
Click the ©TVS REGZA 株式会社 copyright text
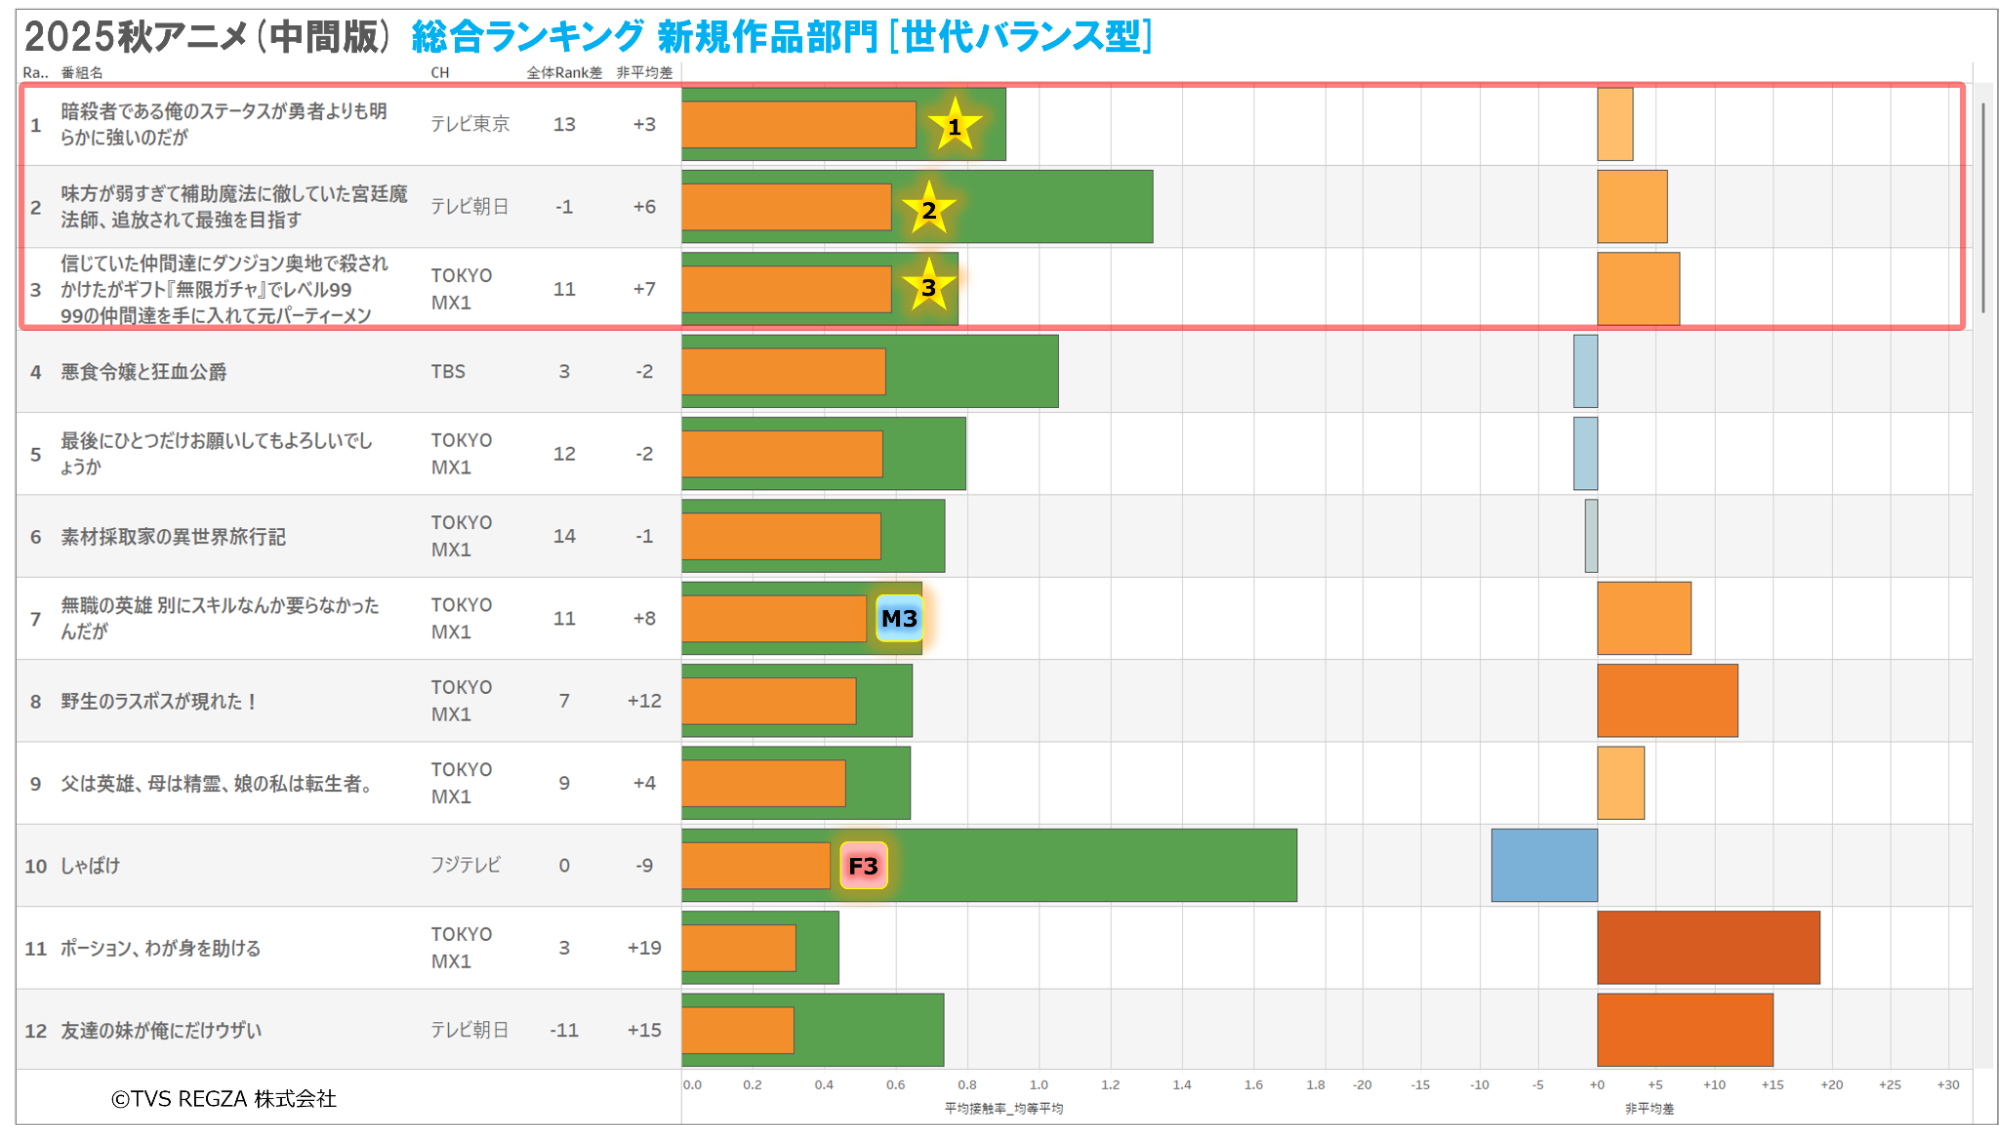223,1098
